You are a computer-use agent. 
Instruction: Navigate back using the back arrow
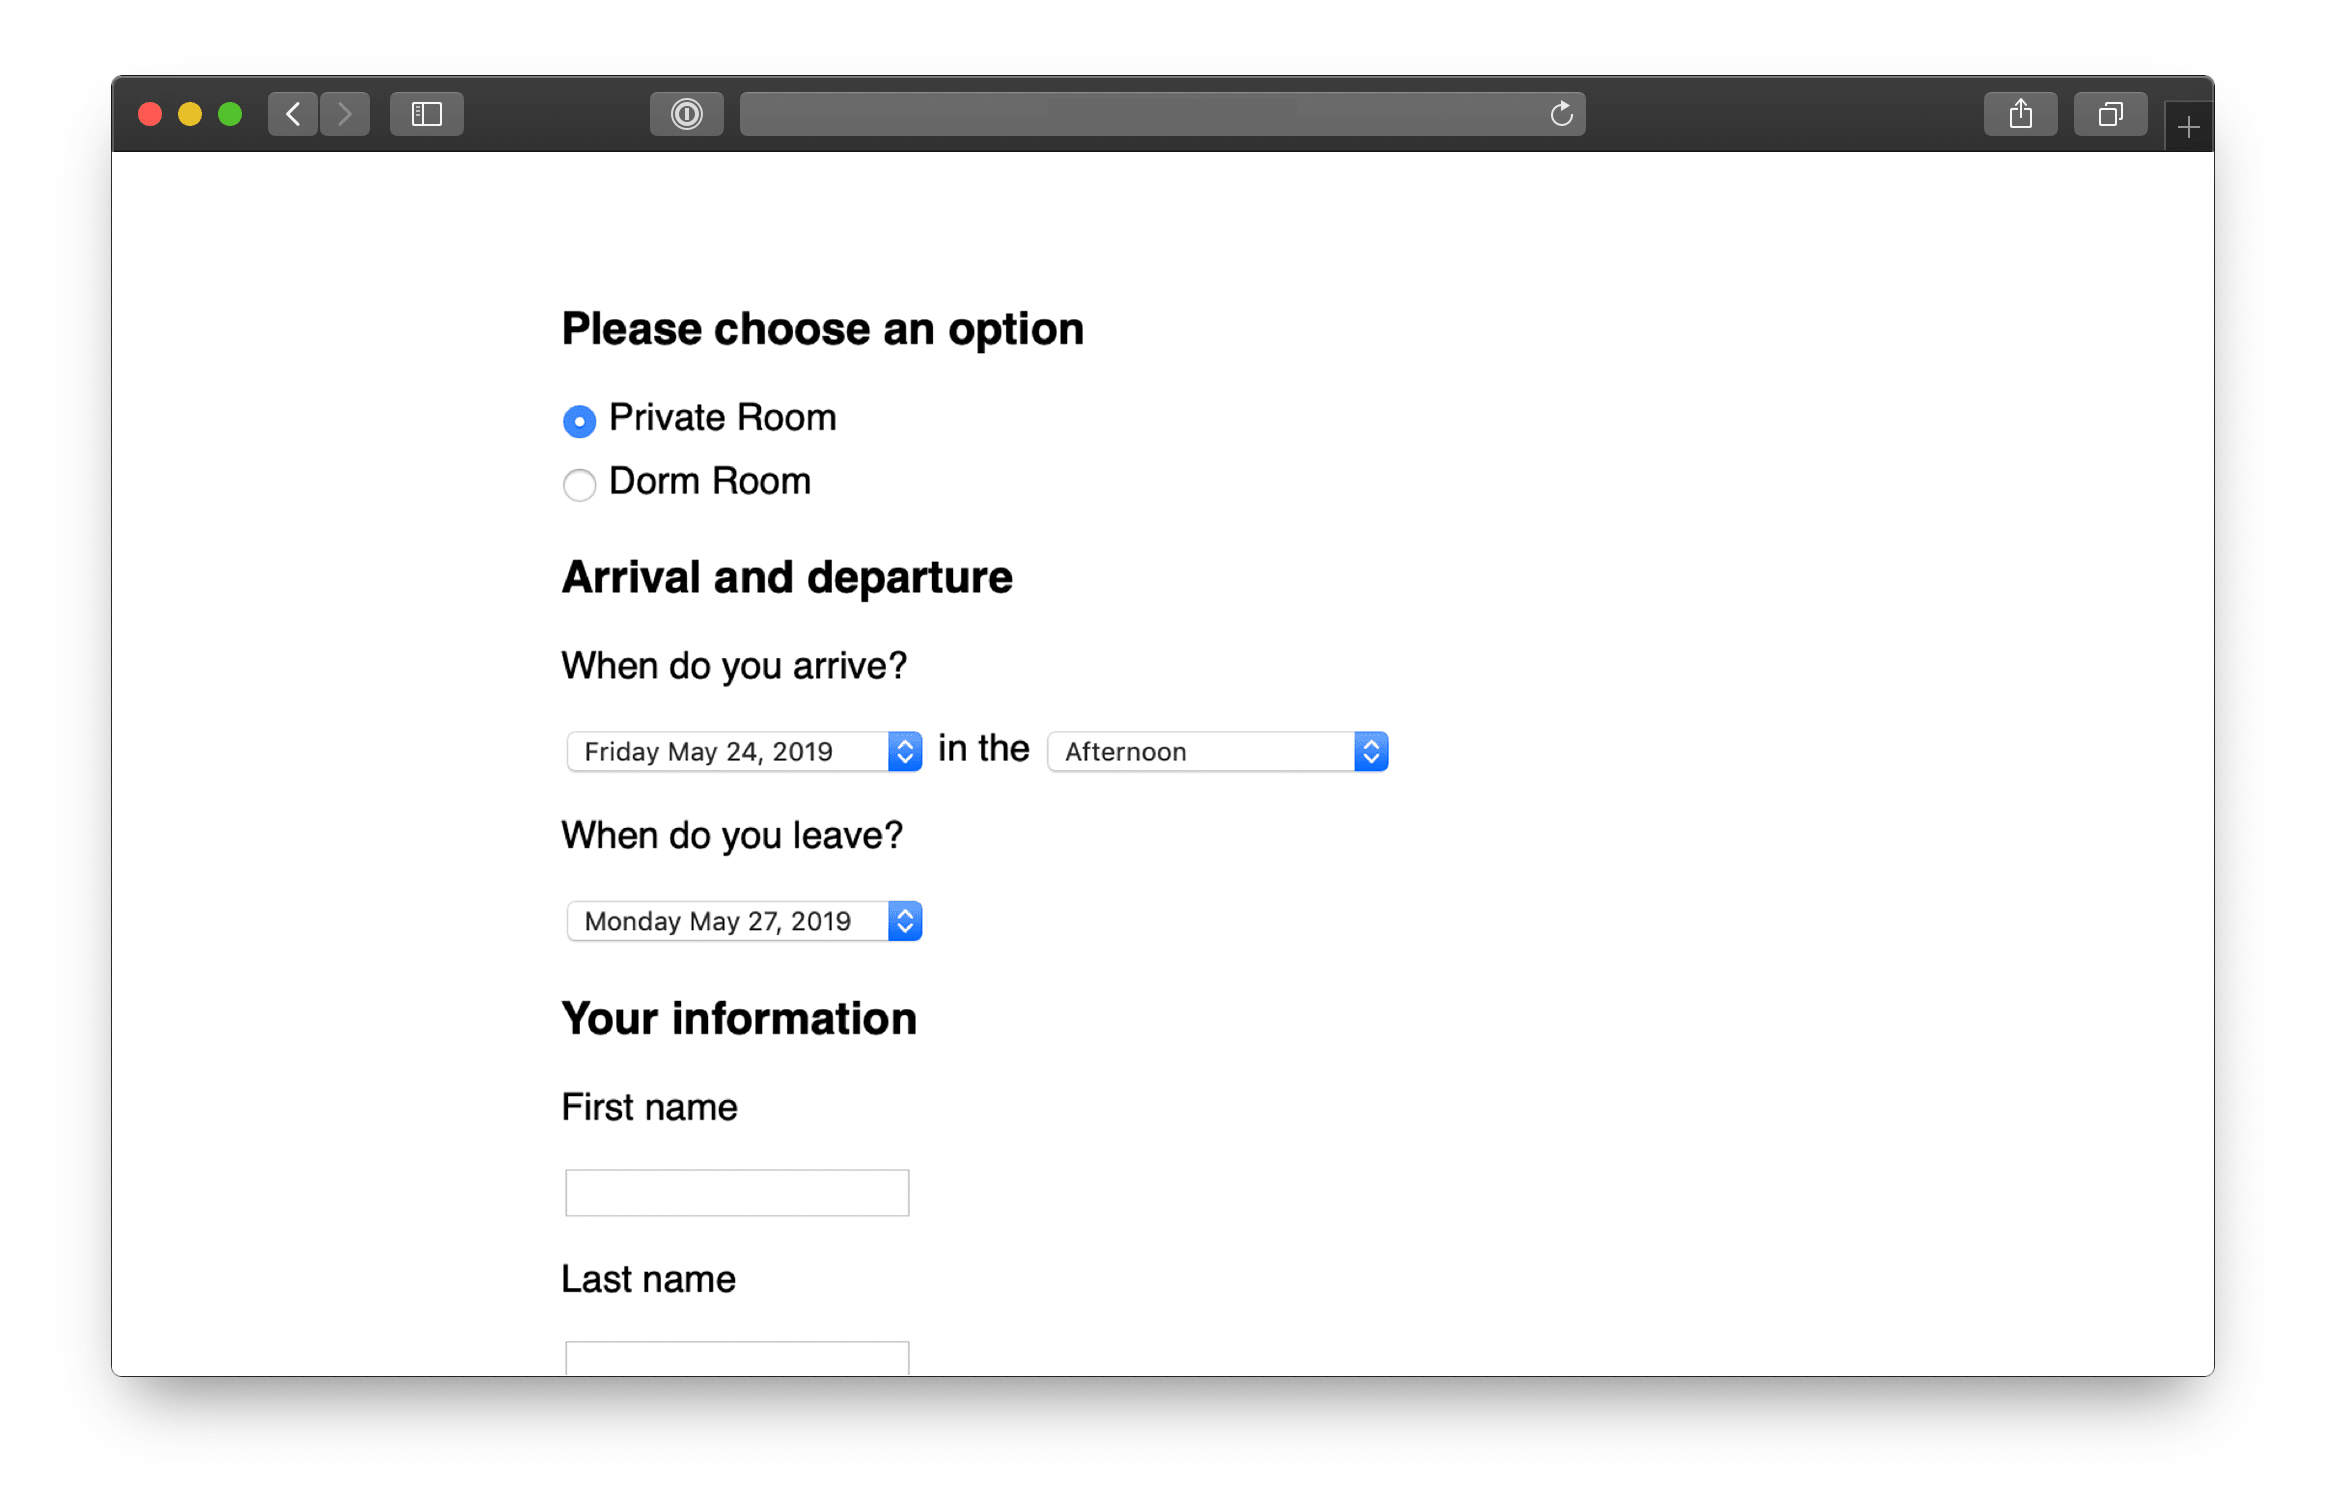point(291,113)
